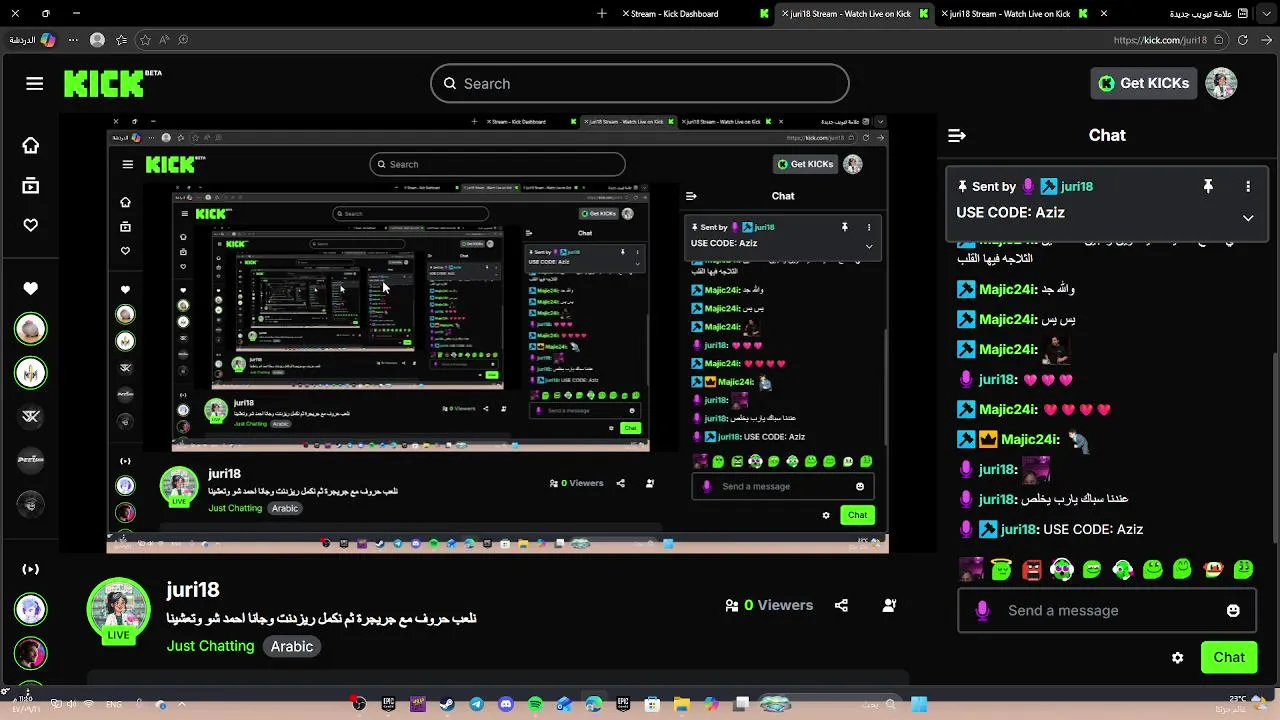The height and width of the screenshot is (720, 1280).
Task: Insert the halo angel emote
Action: (1001, 570)
